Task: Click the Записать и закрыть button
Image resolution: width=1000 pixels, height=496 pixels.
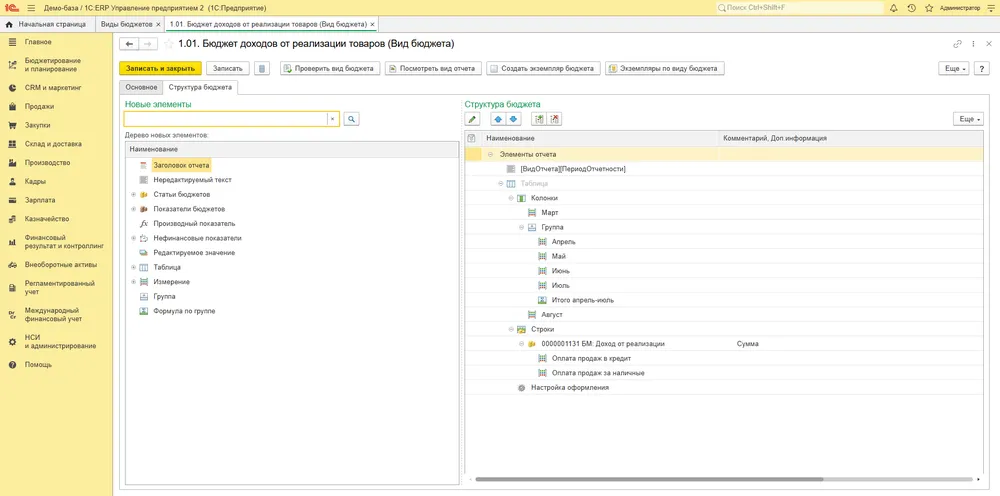Action: 160,68
